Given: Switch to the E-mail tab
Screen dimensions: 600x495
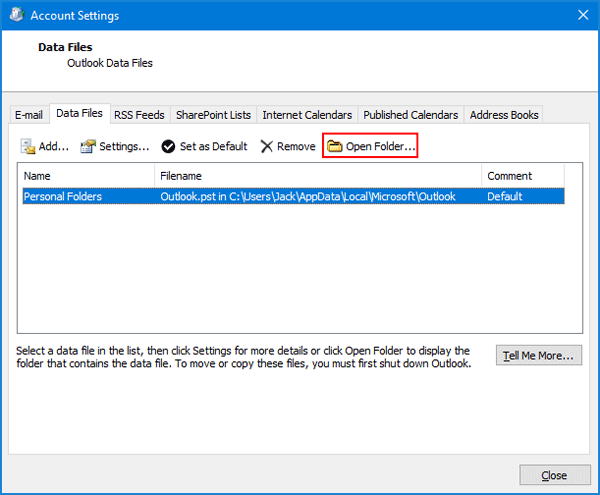Looking at the screenshot, I should click(29, 115).
